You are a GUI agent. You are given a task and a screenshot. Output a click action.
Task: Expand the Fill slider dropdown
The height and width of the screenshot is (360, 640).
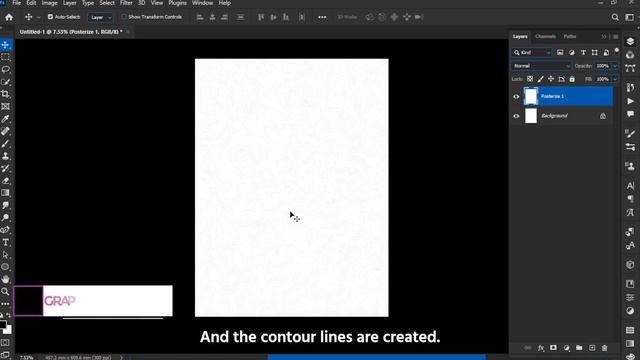click(615, 79)
